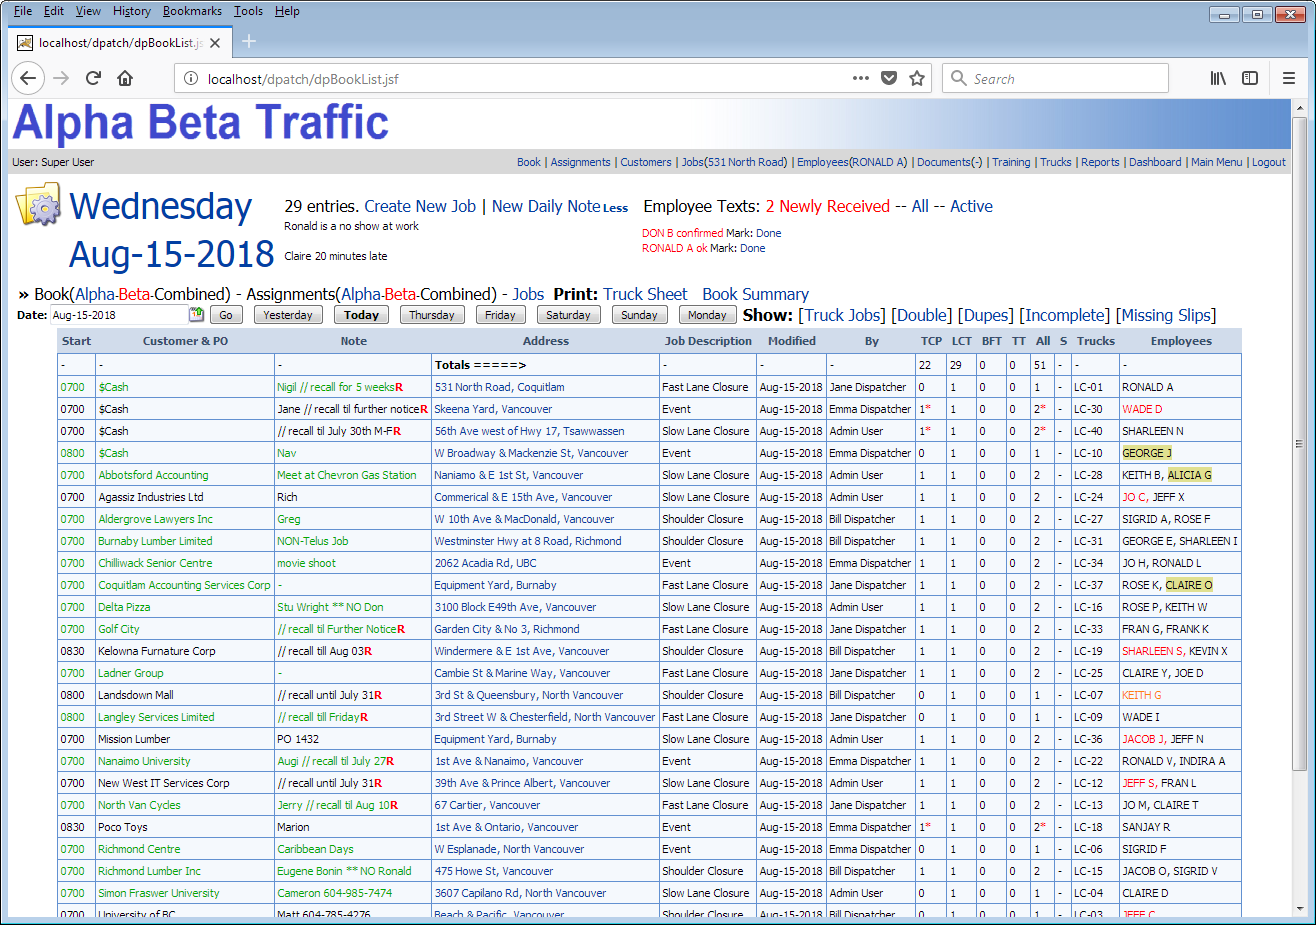This screenshot has height=925, width=1316.
Task: Click the browser reload button
Action: pyautogui.click(x=93, y=78)
